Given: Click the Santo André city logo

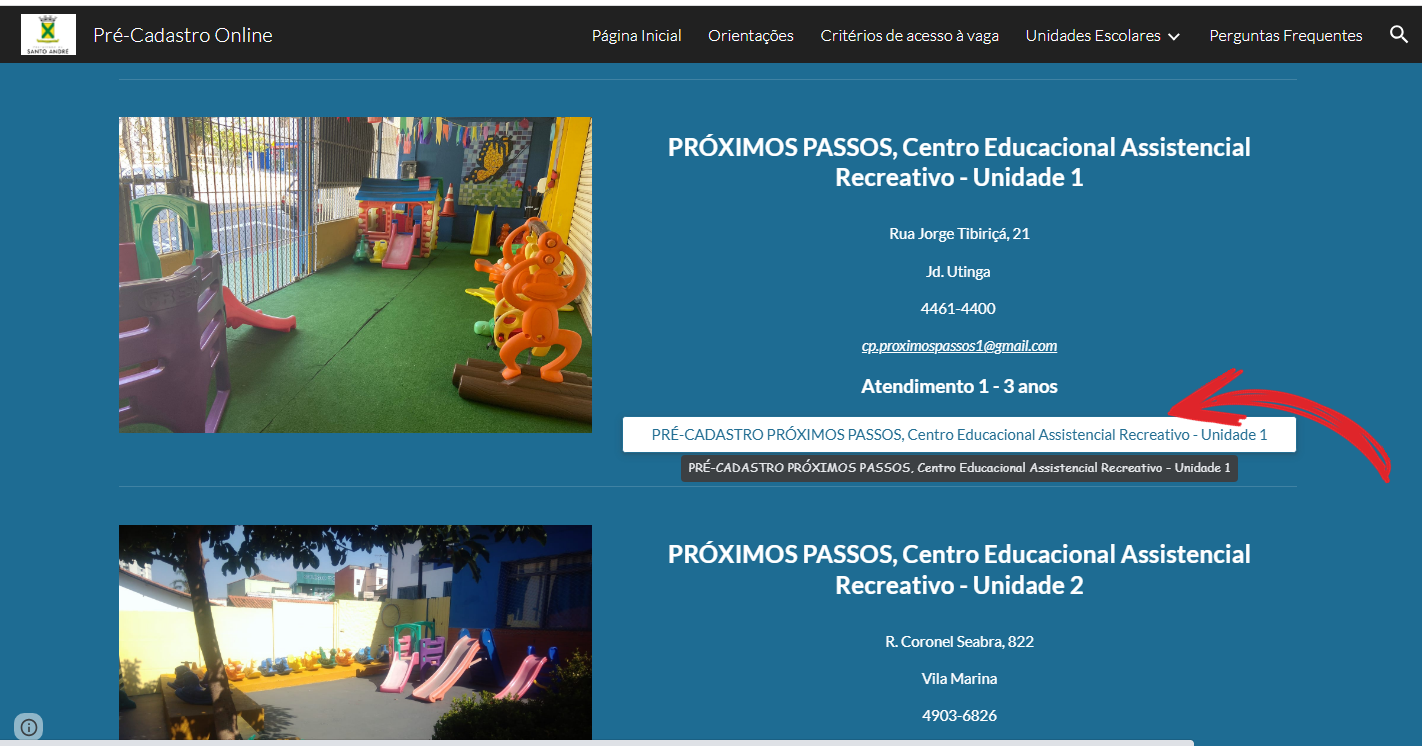Looking at the screenshot, I should tap(48, 35).
